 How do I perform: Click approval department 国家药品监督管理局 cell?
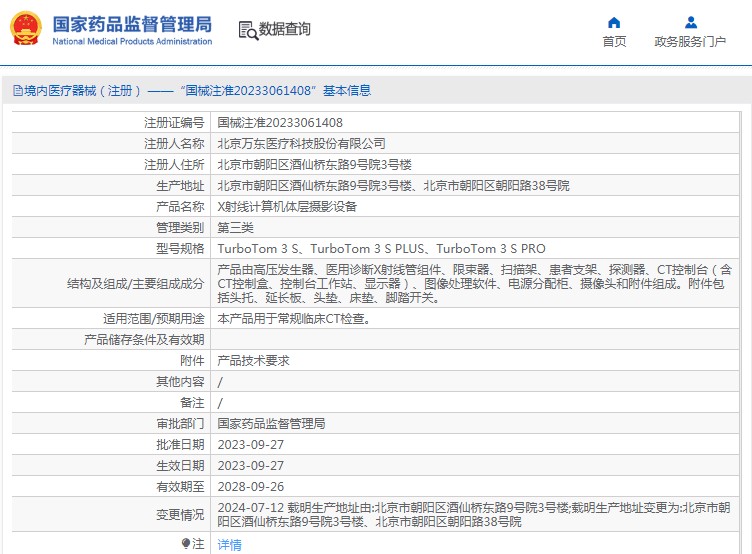[x=271, y=424]
